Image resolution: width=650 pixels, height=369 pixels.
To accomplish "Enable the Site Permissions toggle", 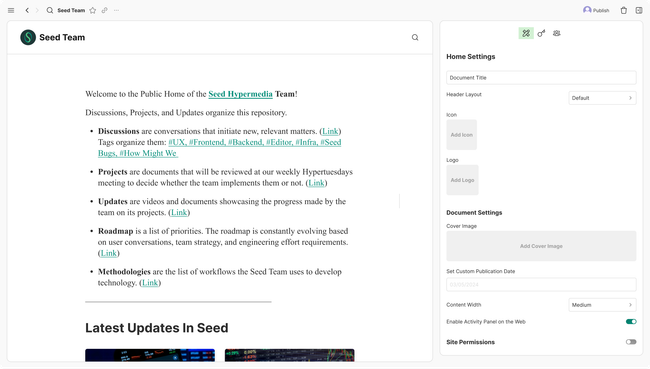I will click(x=631, y=342).
